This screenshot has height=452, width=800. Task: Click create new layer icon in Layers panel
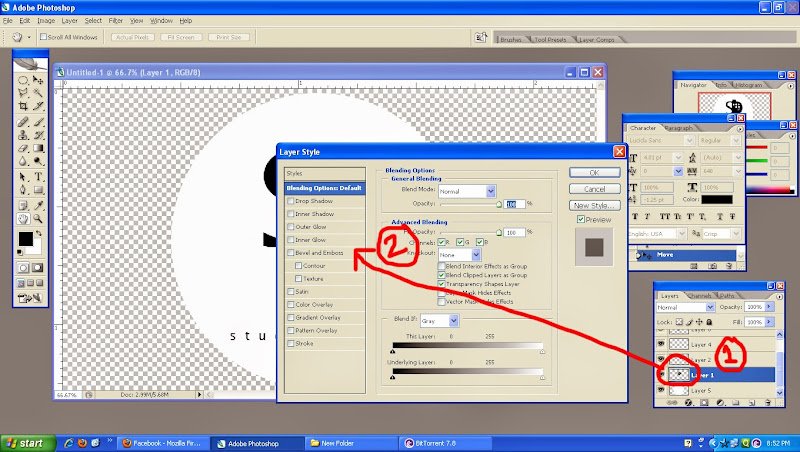click(752, 403)
